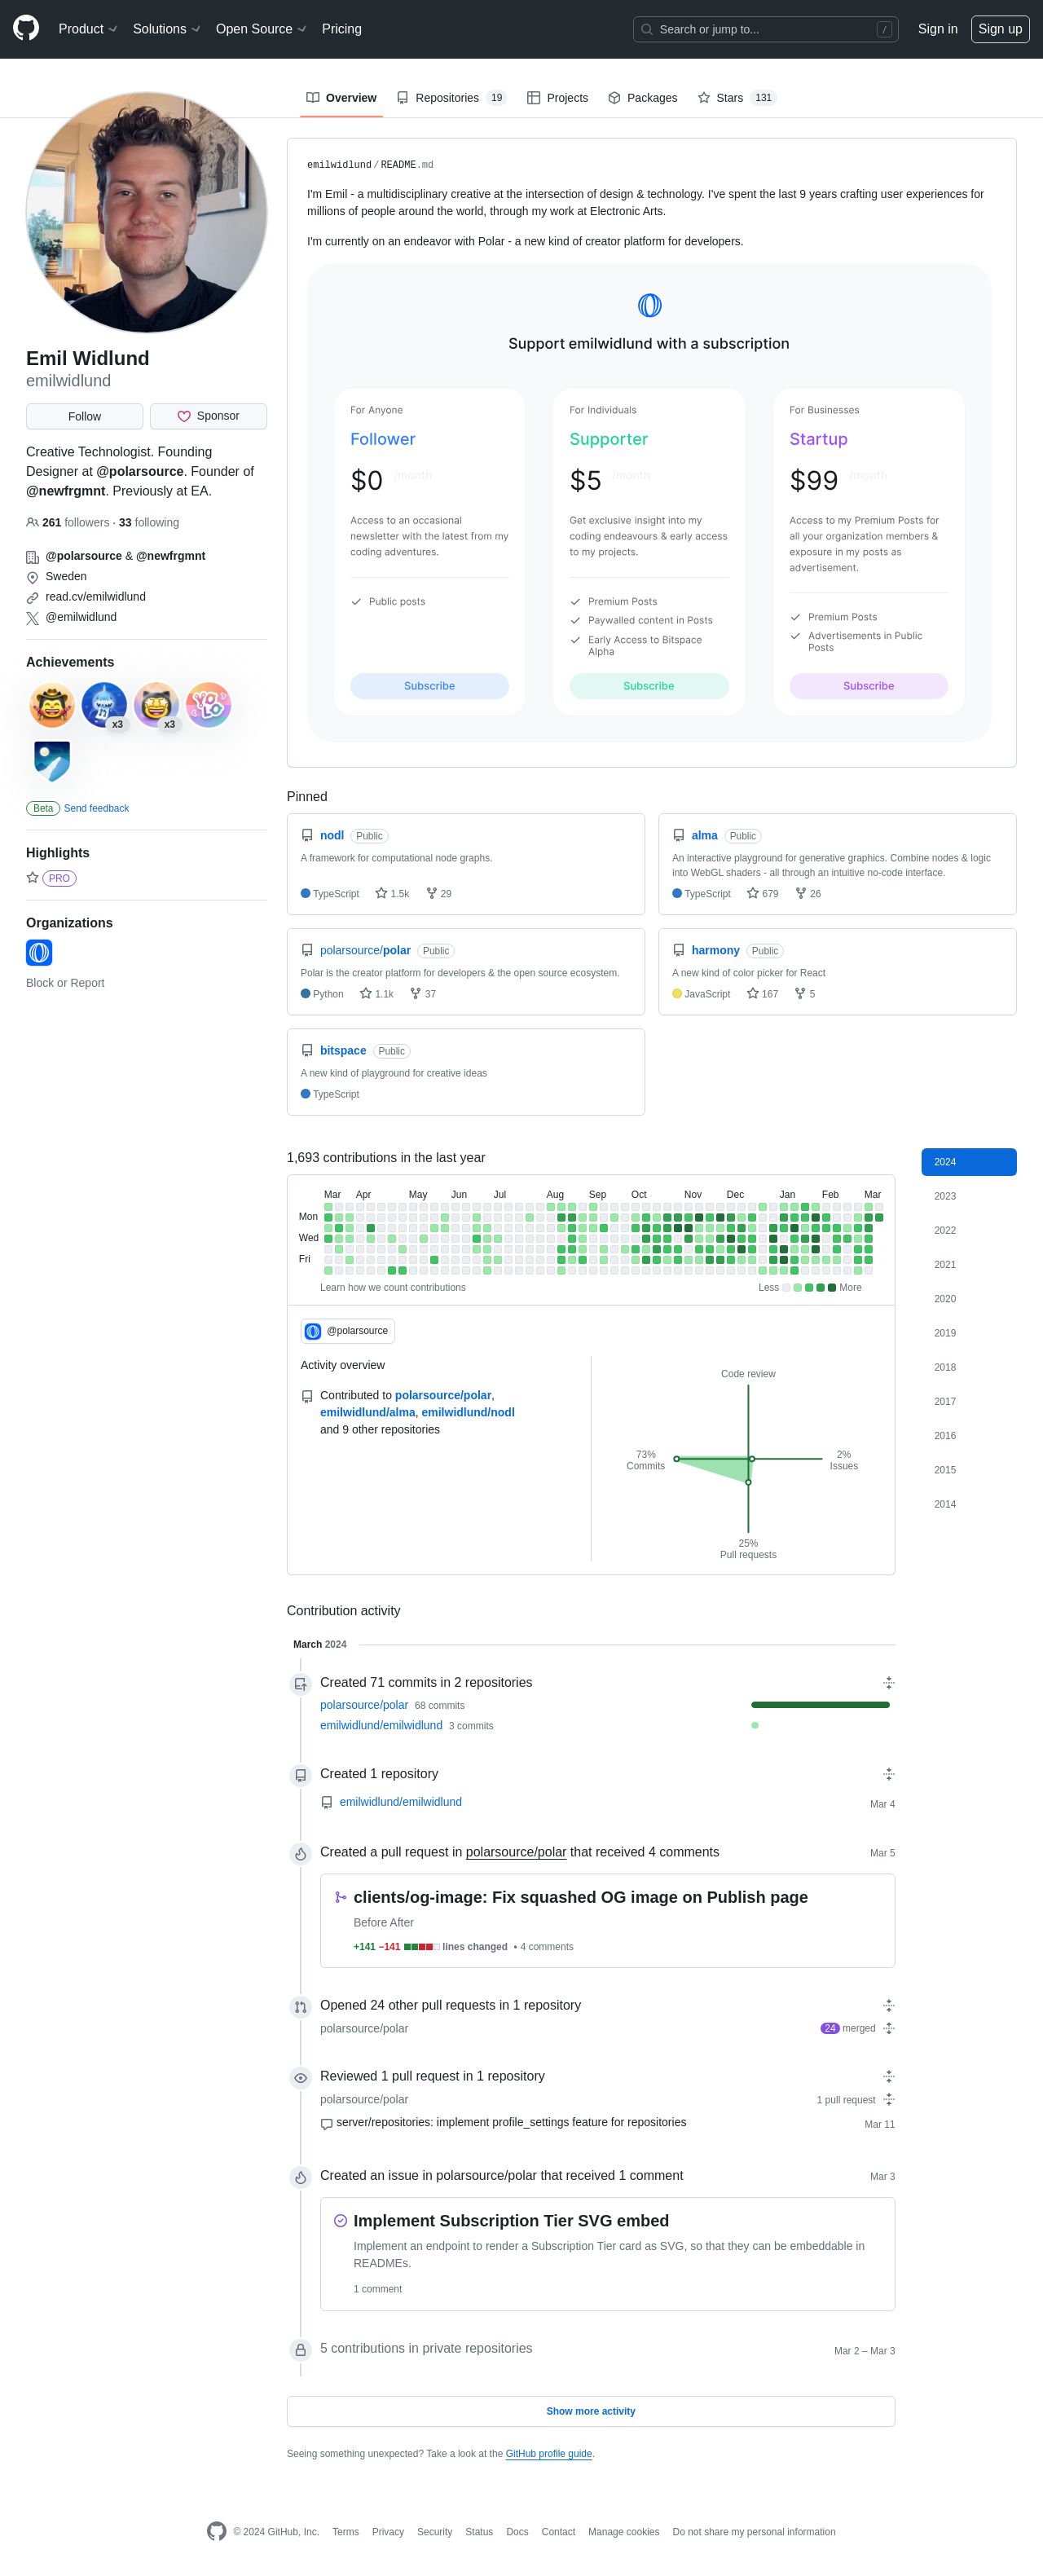Open the Pricing menu item

coord(342,29)
